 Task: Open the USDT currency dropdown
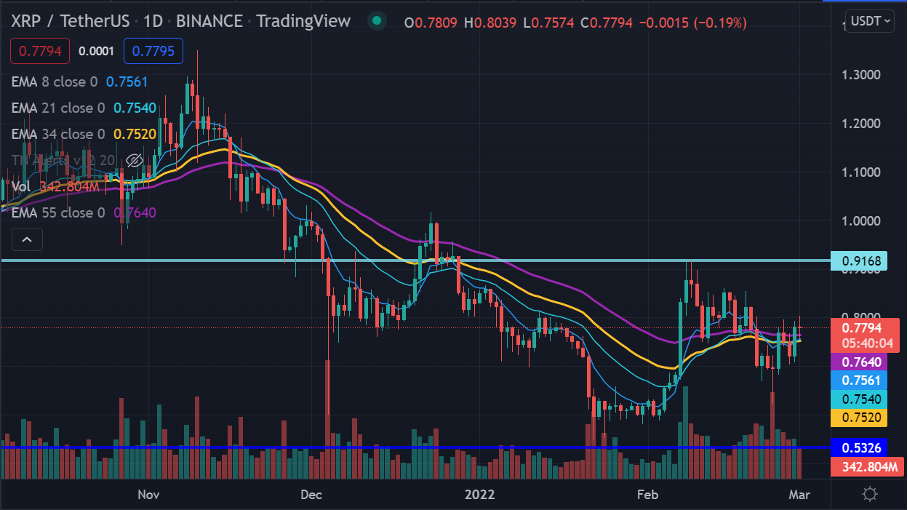pos(870,21)
